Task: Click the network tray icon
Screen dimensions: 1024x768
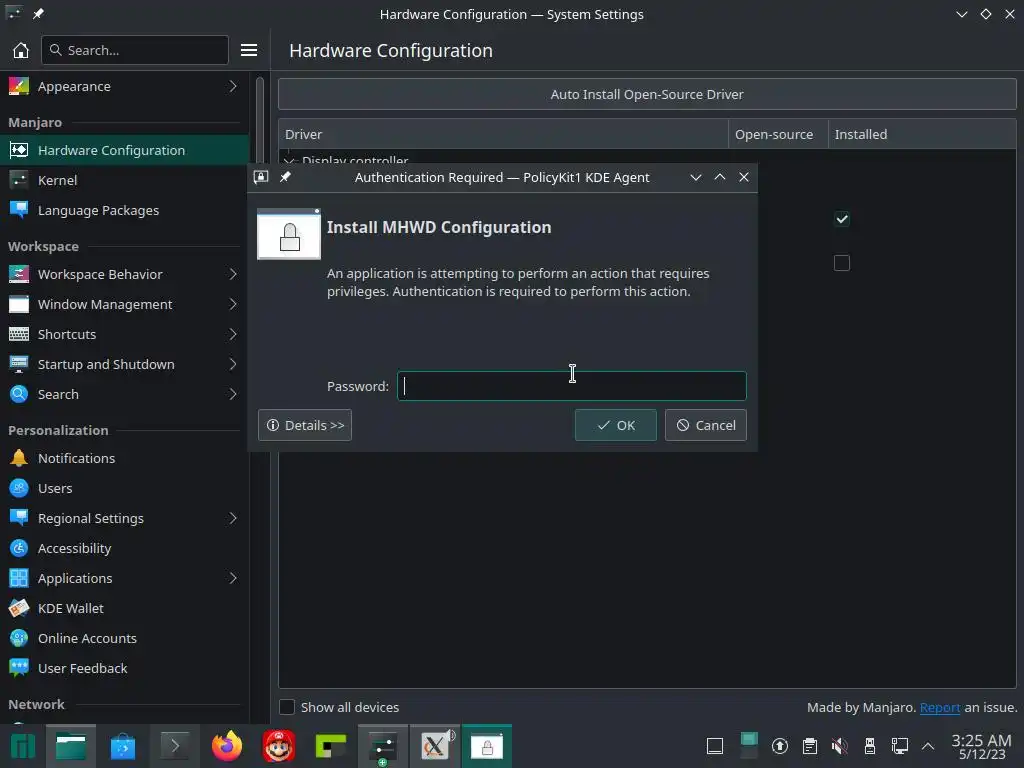Action: click(900, 746)
